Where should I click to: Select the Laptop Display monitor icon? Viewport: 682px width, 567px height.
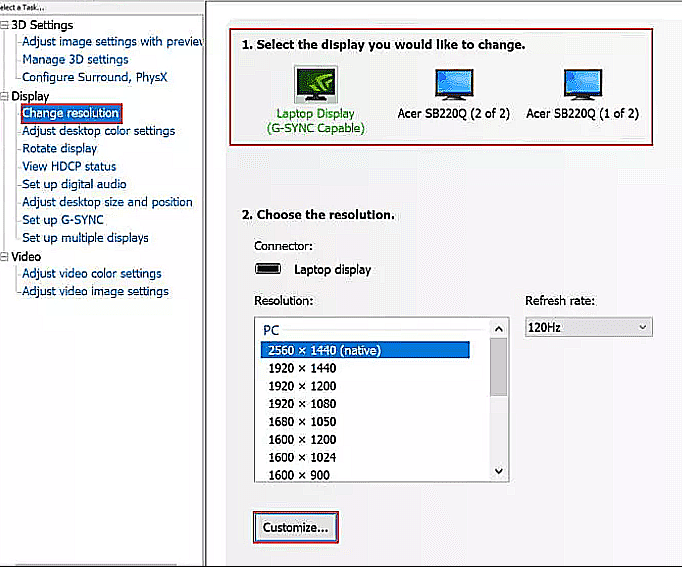point(316,84)
